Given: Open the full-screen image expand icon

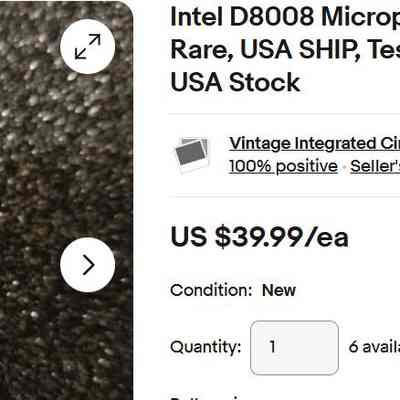Looking at the screenshot, I should [x=88, y=46].
